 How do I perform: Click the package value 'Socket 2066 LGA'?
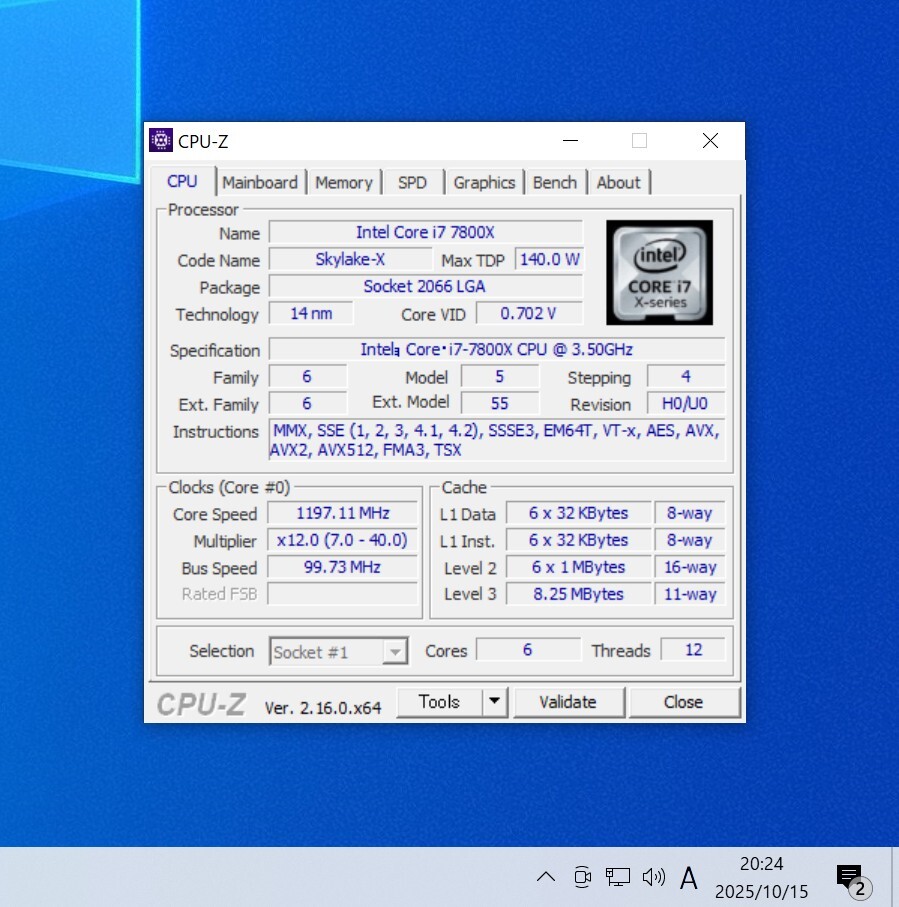[425, 286]
